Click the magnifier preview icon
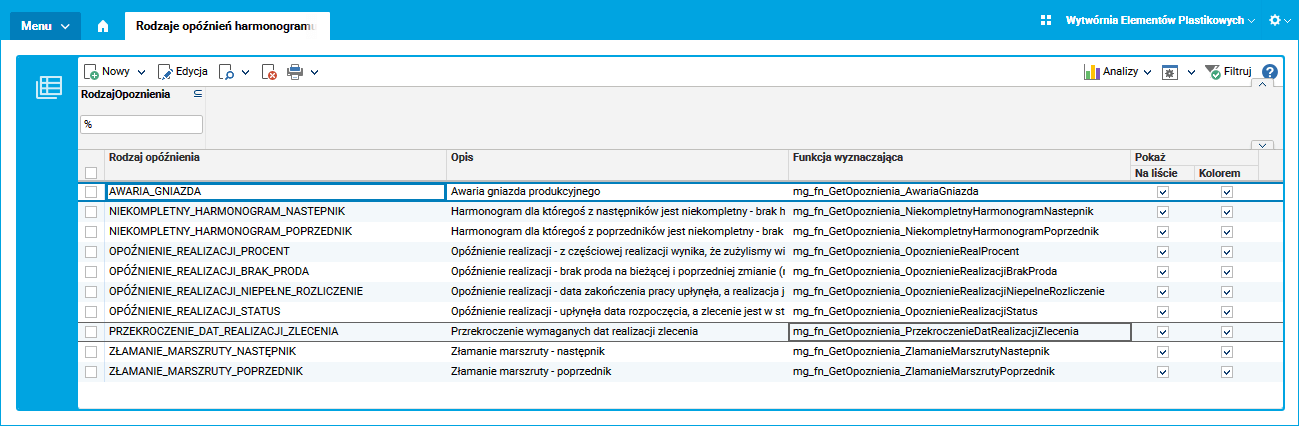This screenshot has width=1299, height=426. (227, 72)
